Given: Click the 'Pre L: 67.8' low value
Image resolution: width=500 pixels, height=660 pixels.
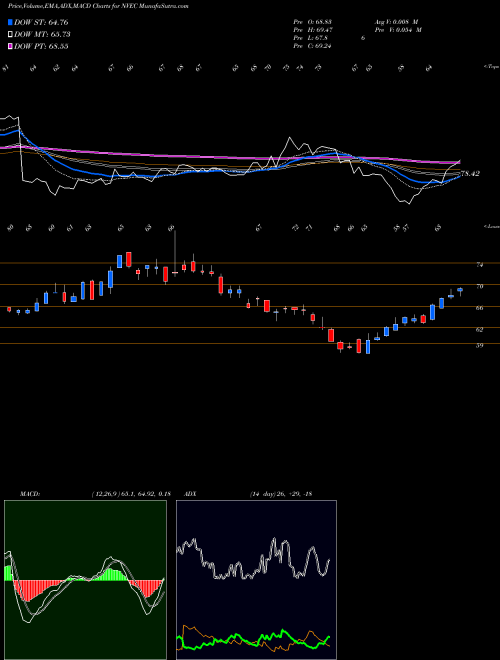Looking at the screenshot, I should point(311,38).
